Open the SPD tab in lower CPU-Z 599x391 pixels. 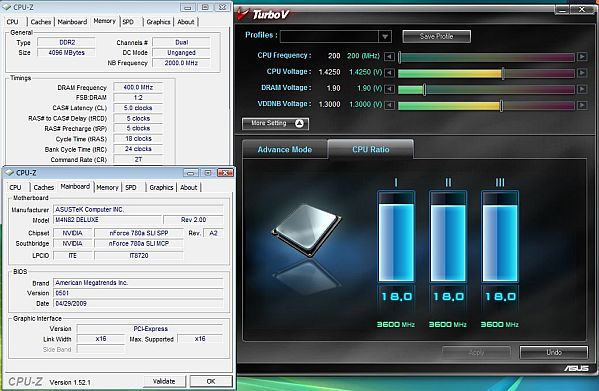(x=131, y=187)
